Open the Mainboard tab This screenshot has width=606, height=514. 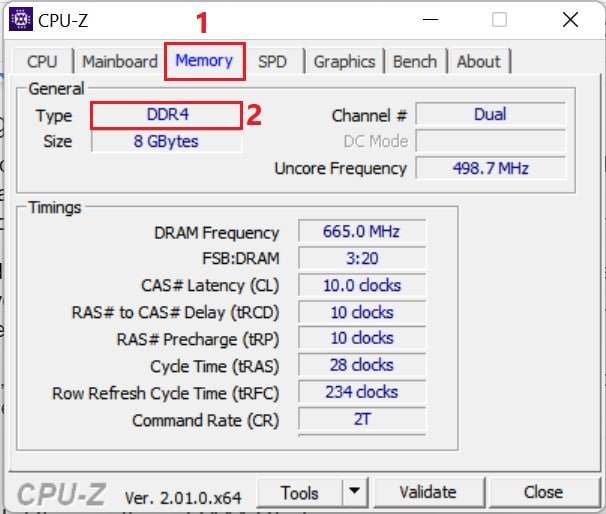120,61
